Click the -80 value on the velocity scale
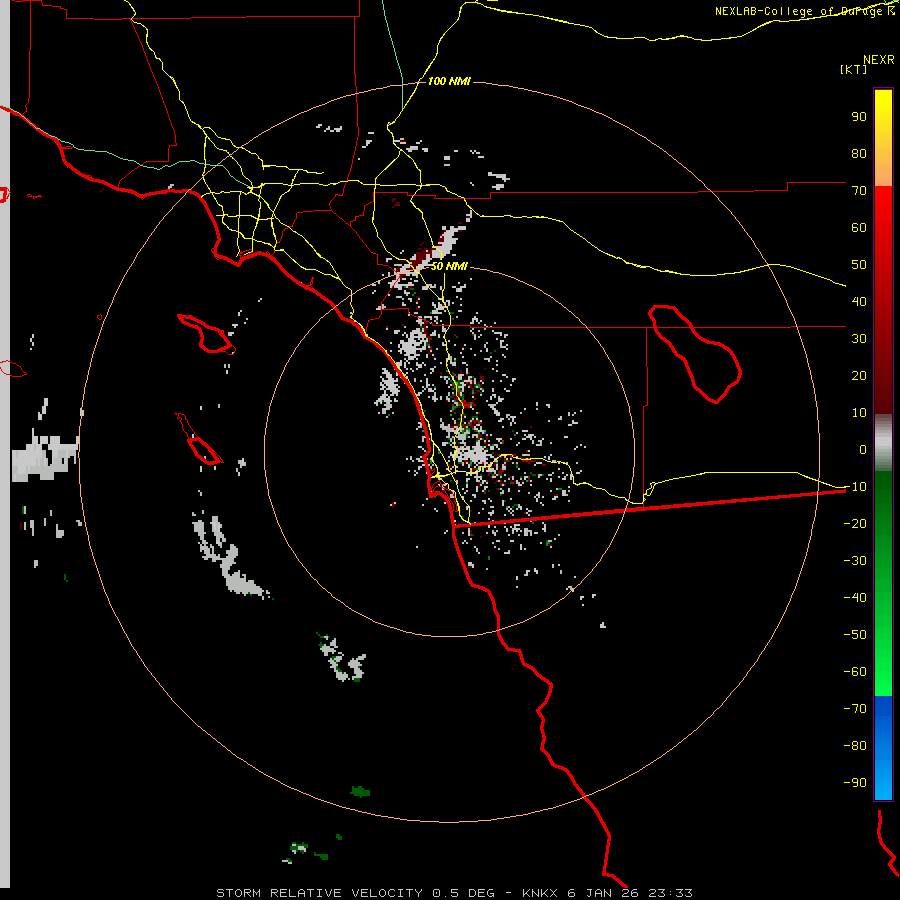This screenshot has width=900, height=900. pos(855,746)
